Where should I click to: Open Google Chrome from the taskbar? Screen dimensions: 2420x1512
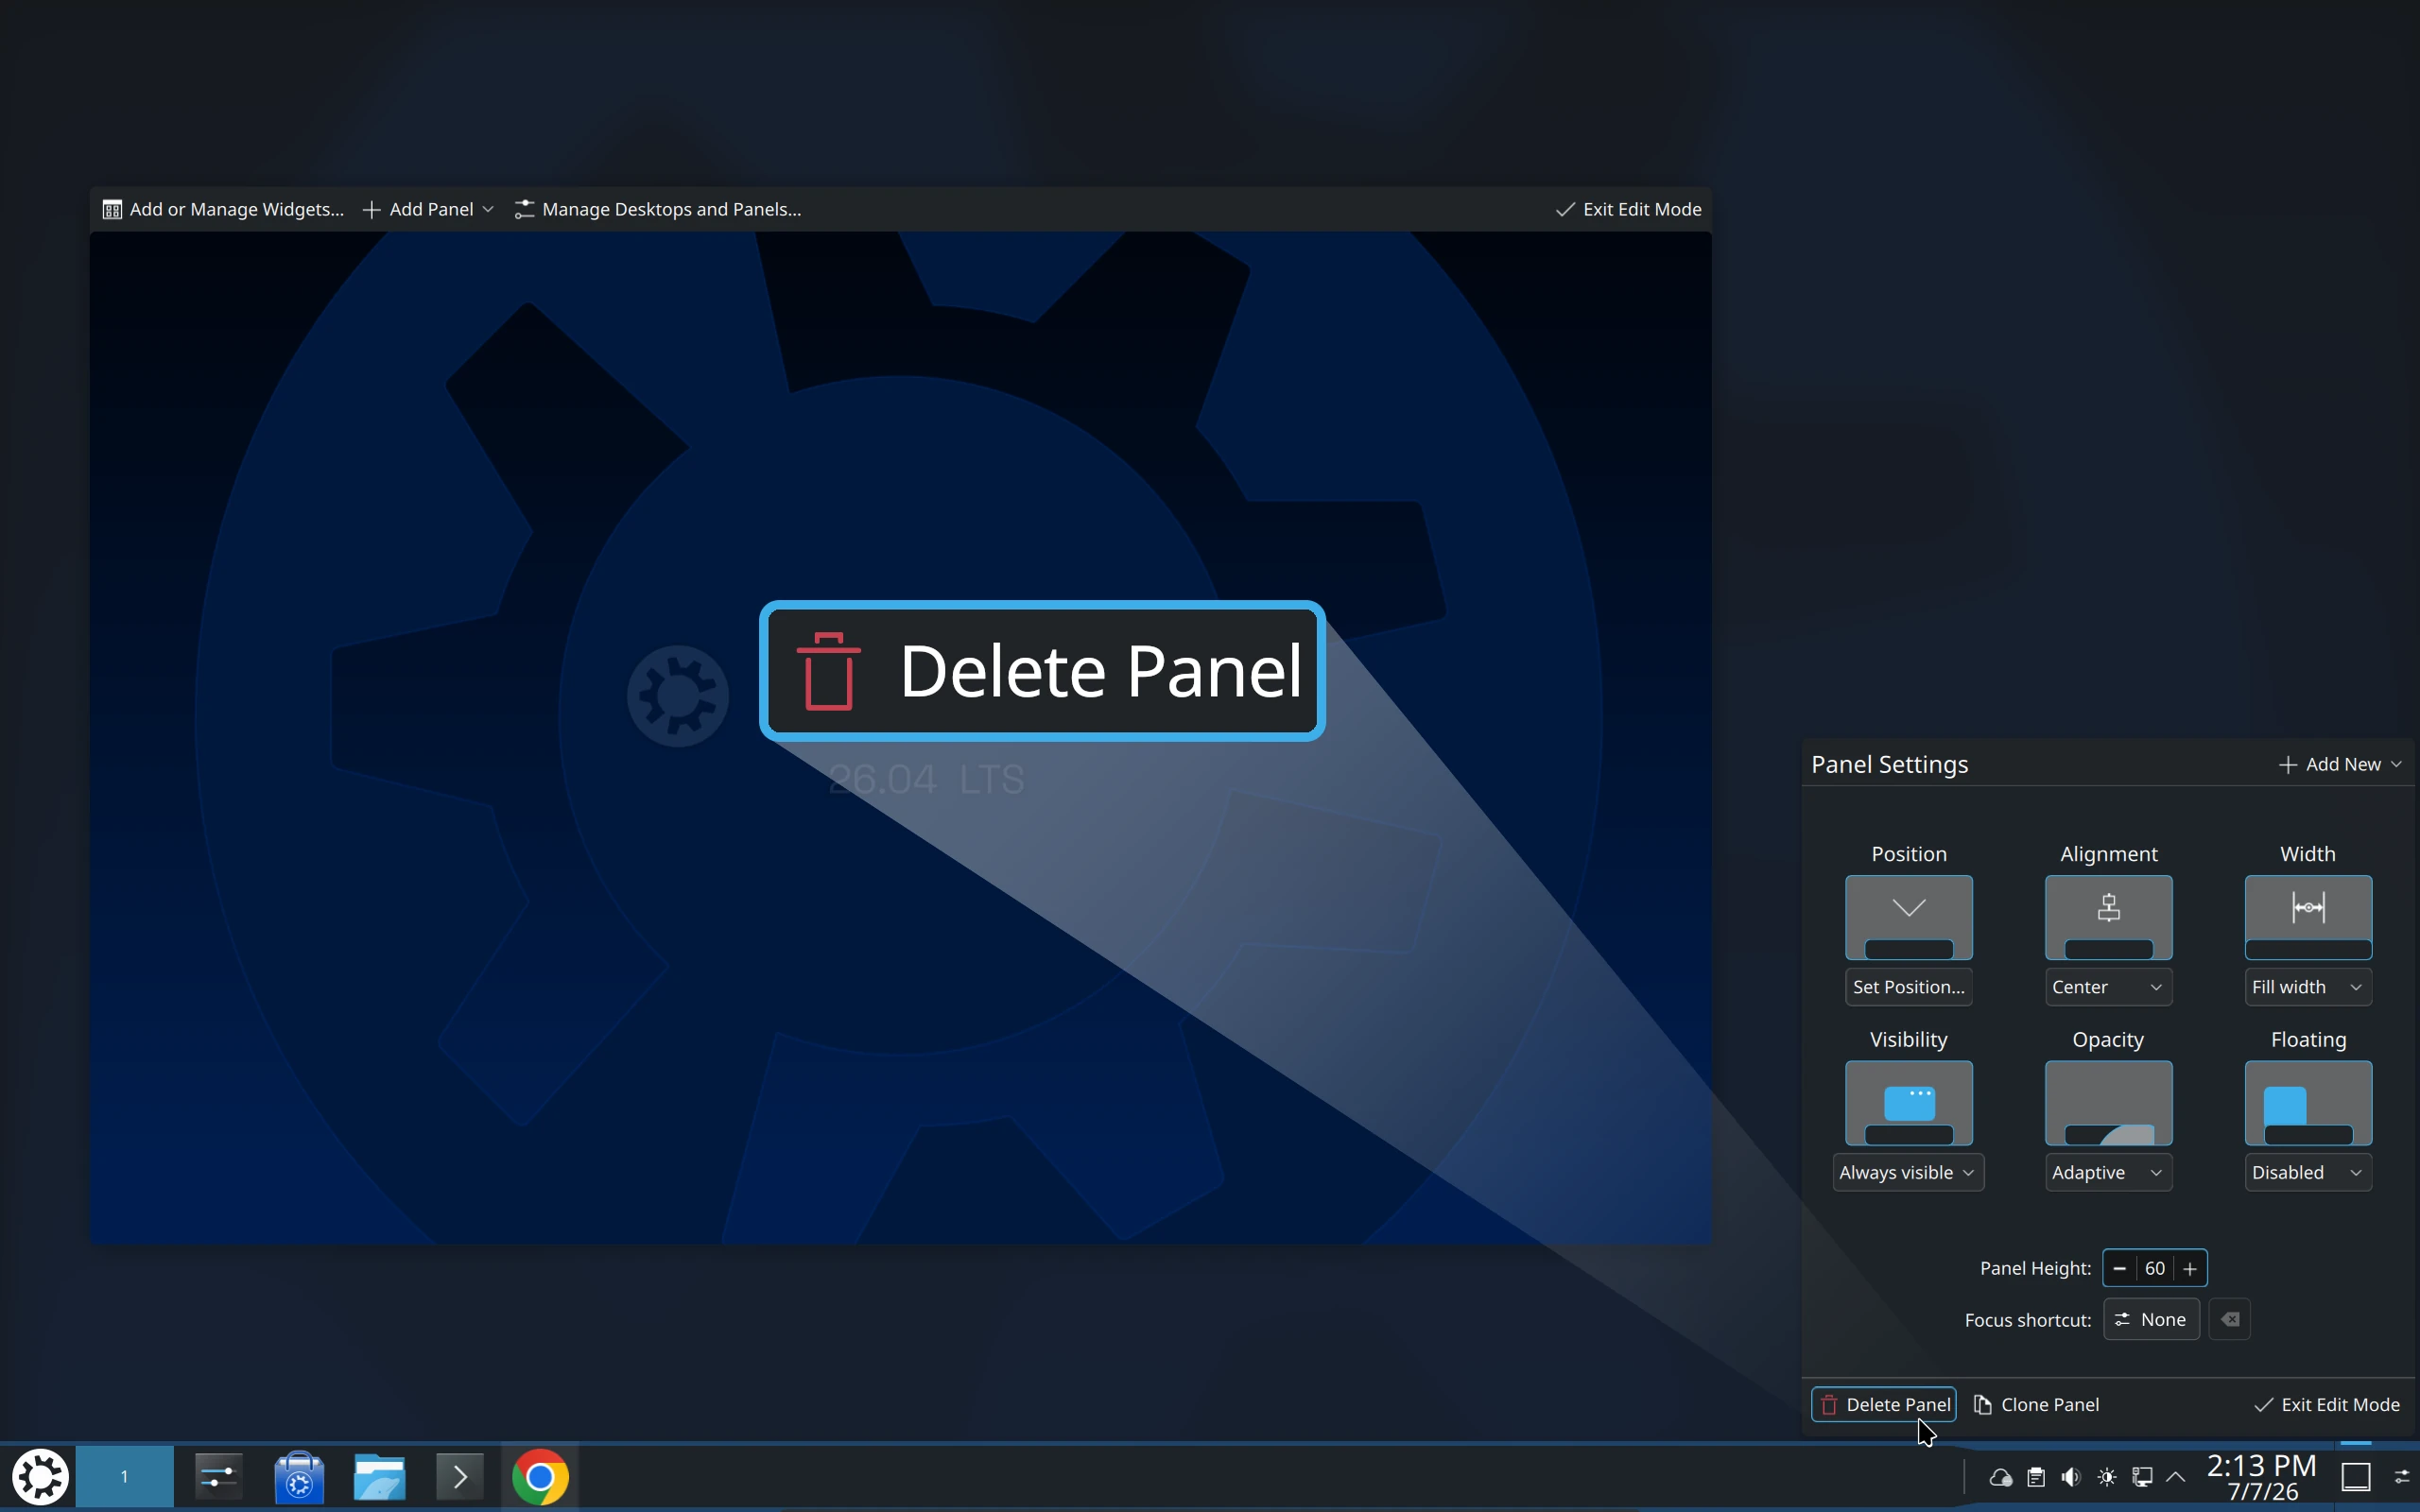click(540, 1476)
